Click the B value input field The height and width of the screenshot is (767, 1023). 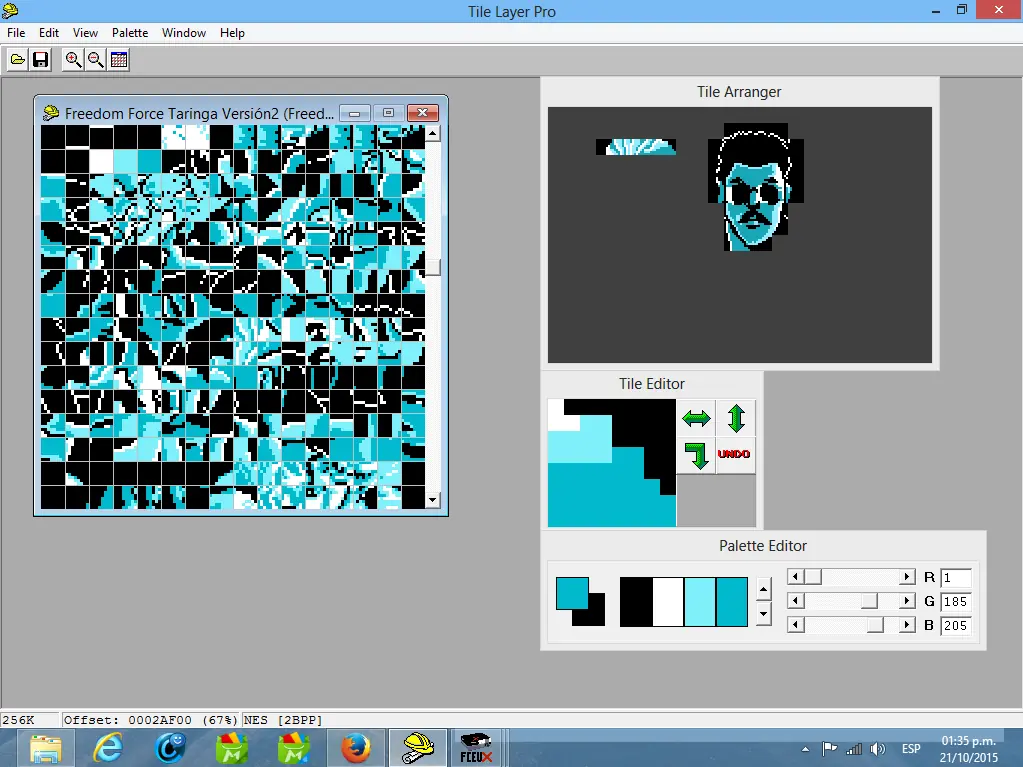[x=956, y=625]
